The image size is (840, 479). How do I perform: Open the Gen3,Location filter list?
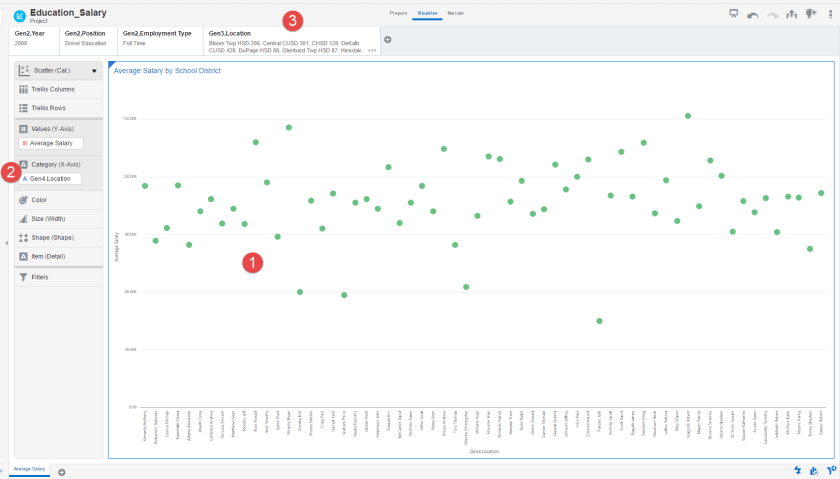(290, 40)
